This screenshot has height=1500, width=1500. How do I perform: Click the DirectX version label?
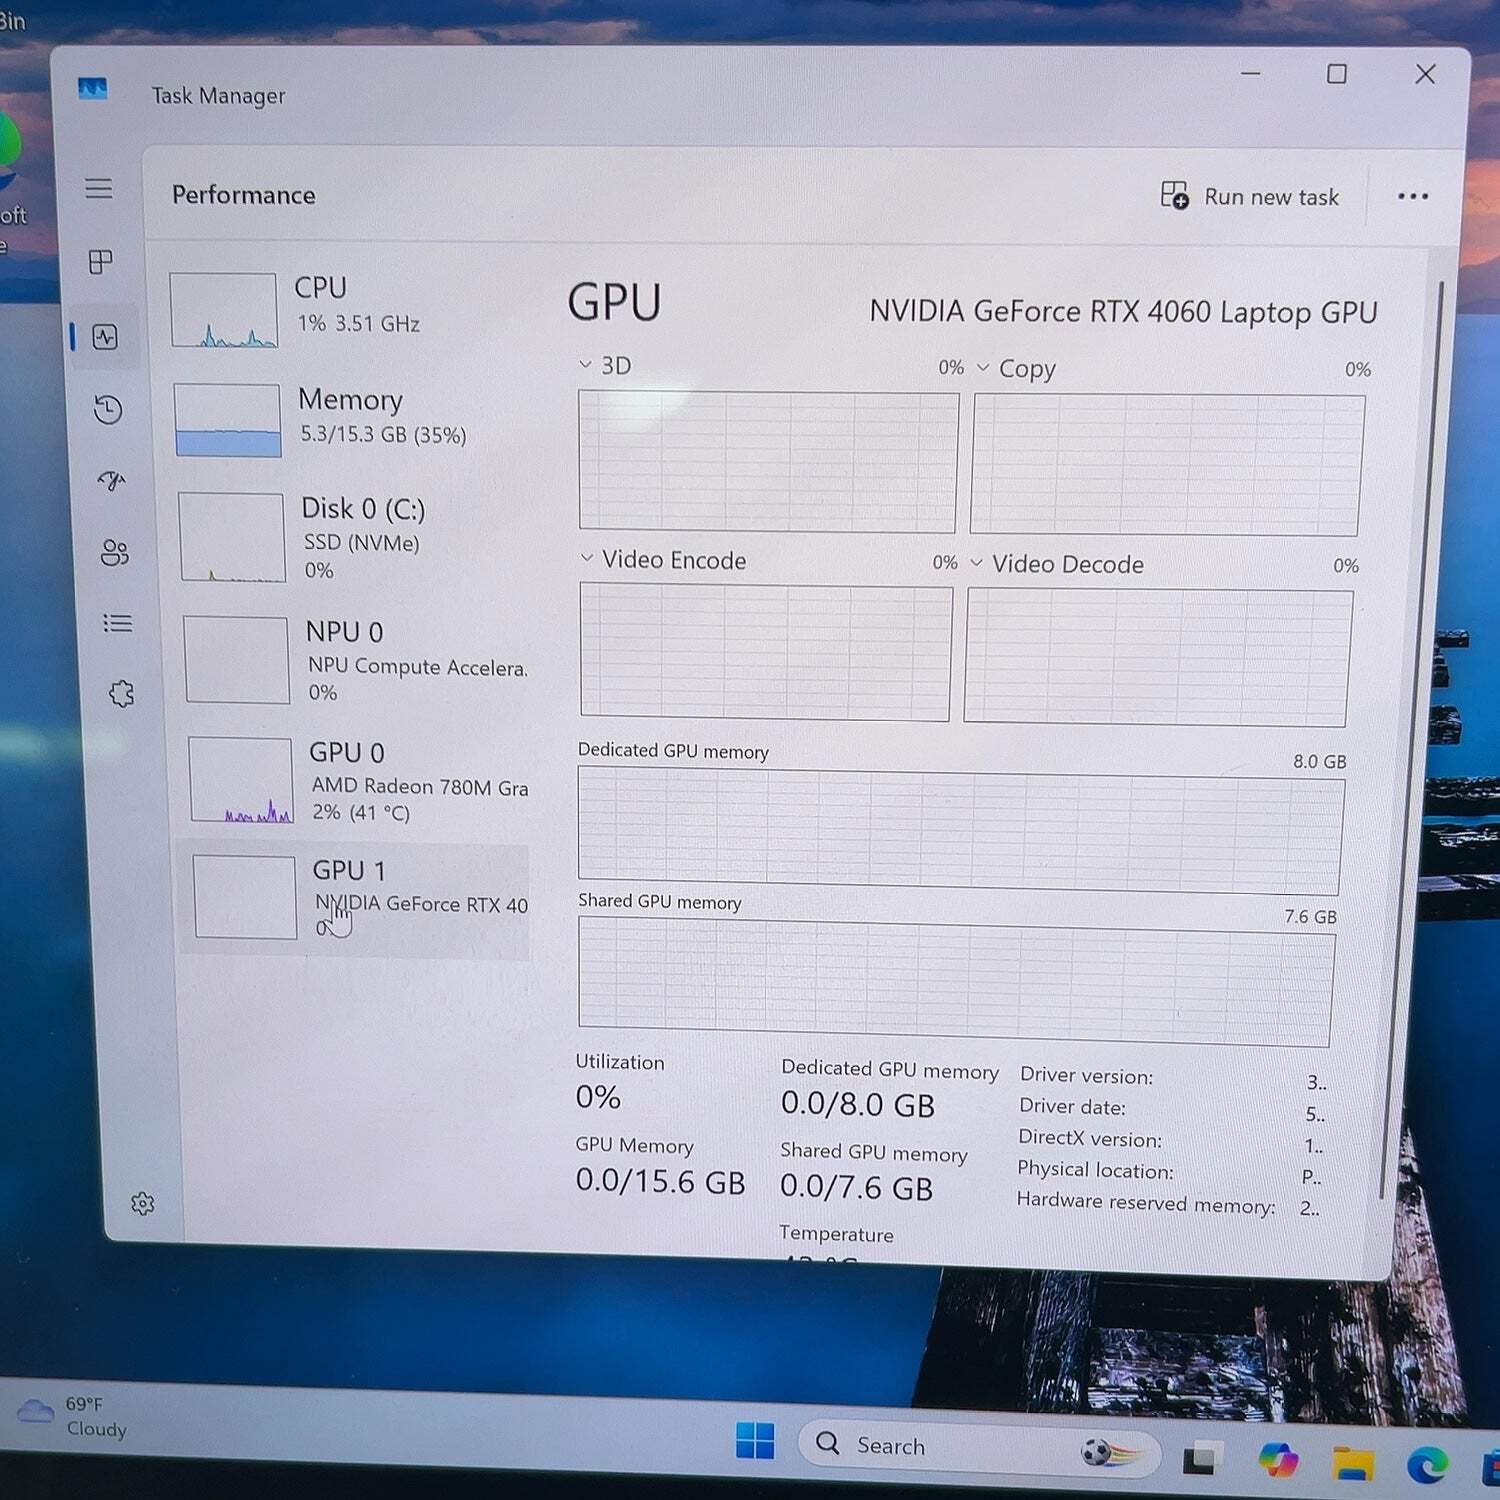tap(1090, 1139)
